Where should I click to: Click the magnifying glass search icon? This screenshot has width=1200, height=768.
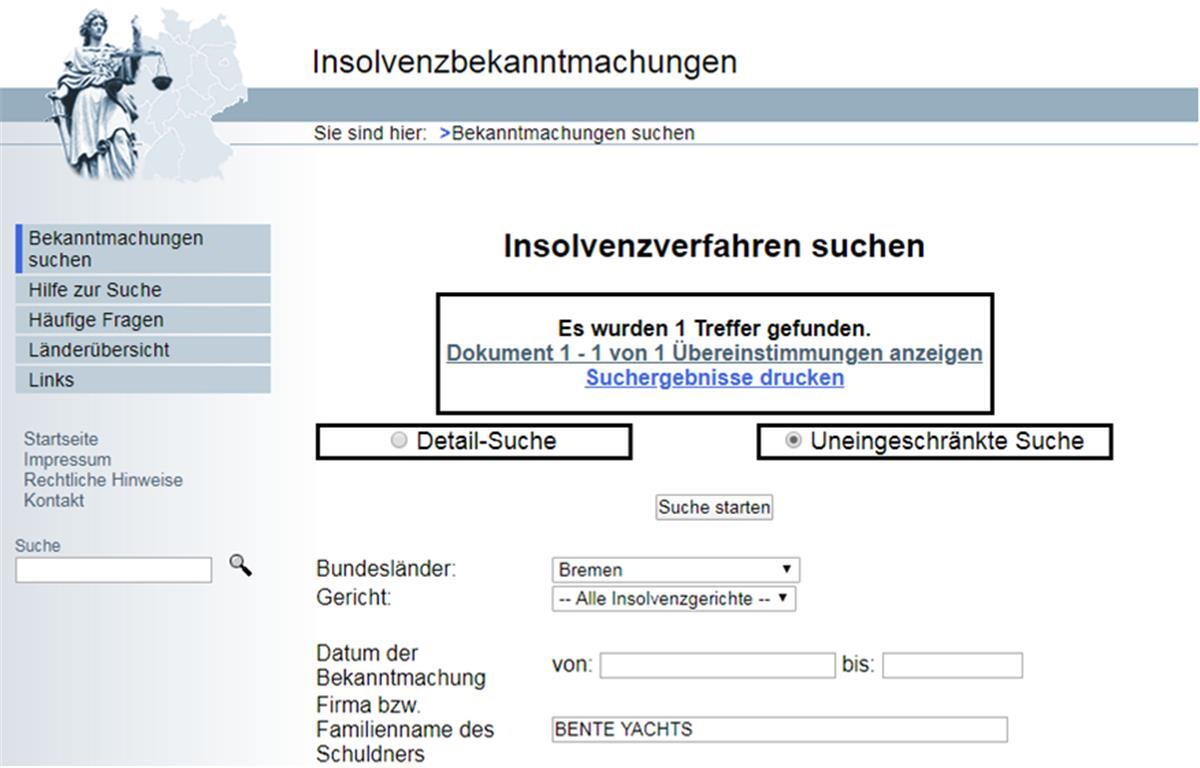point(240,566)
